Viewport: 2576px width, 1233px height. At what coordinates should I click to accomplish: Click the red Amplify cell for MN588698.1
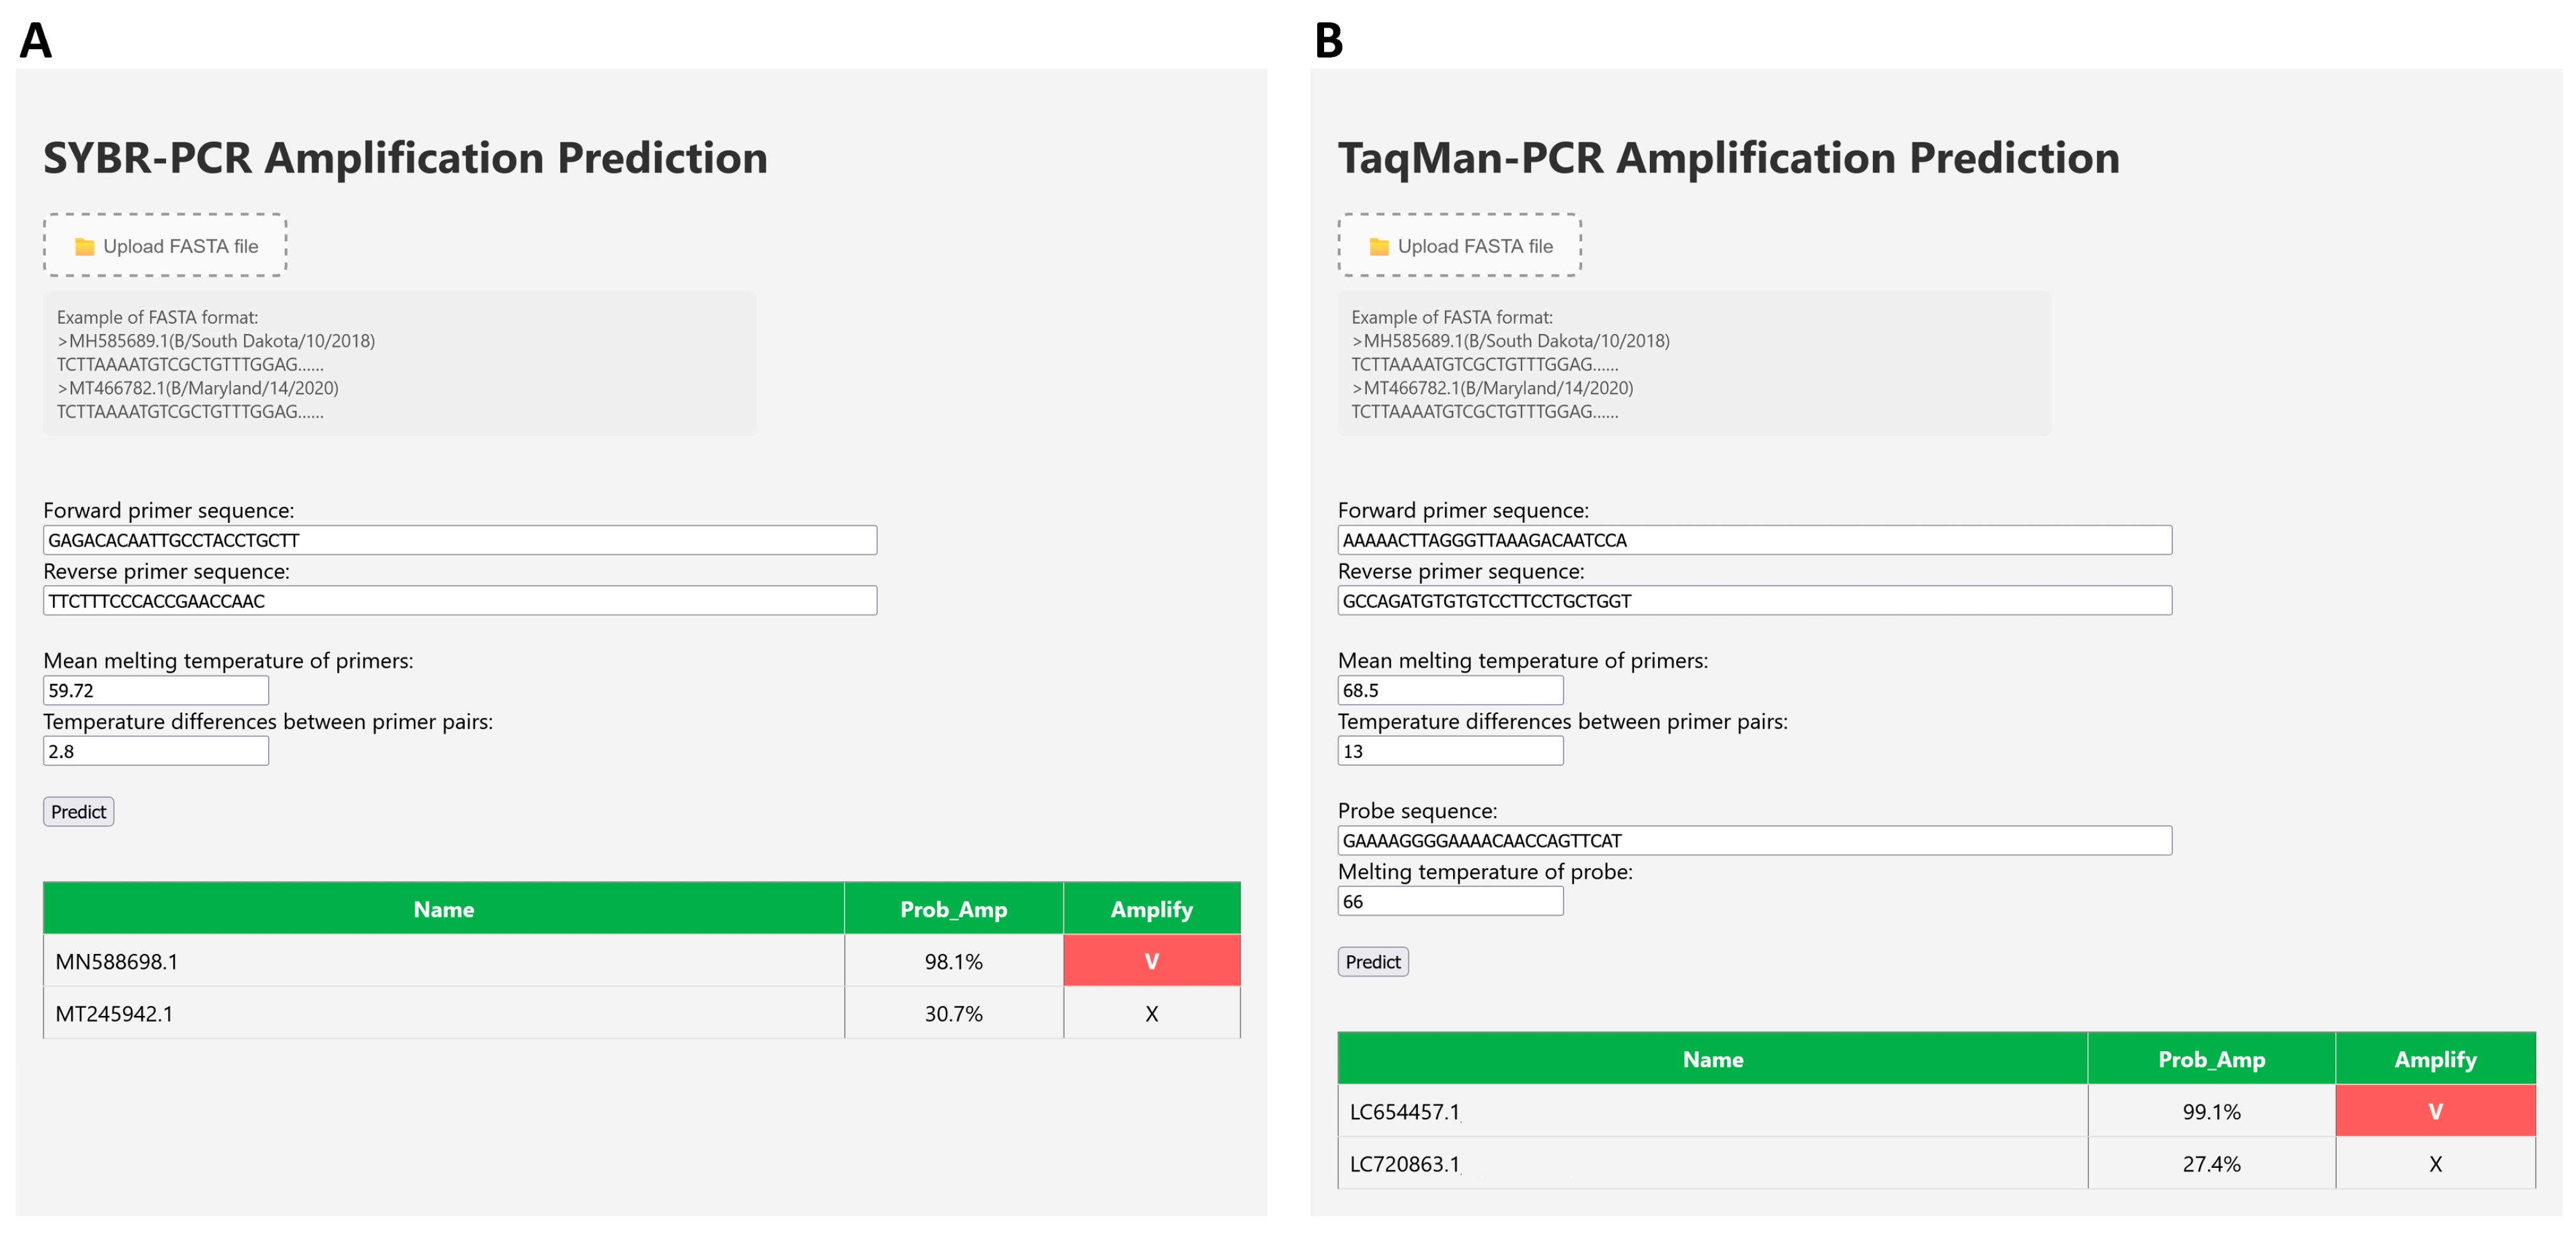(1151, 961)
